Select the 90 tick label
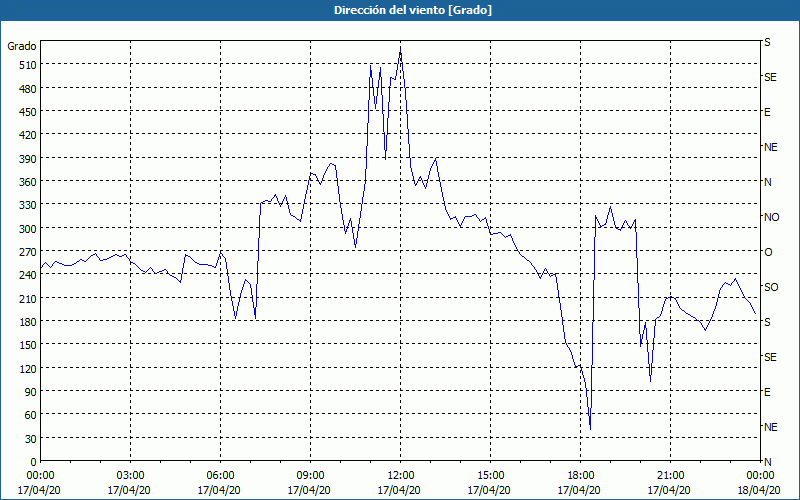The image size is (800, 500). [x=31, y=392]
